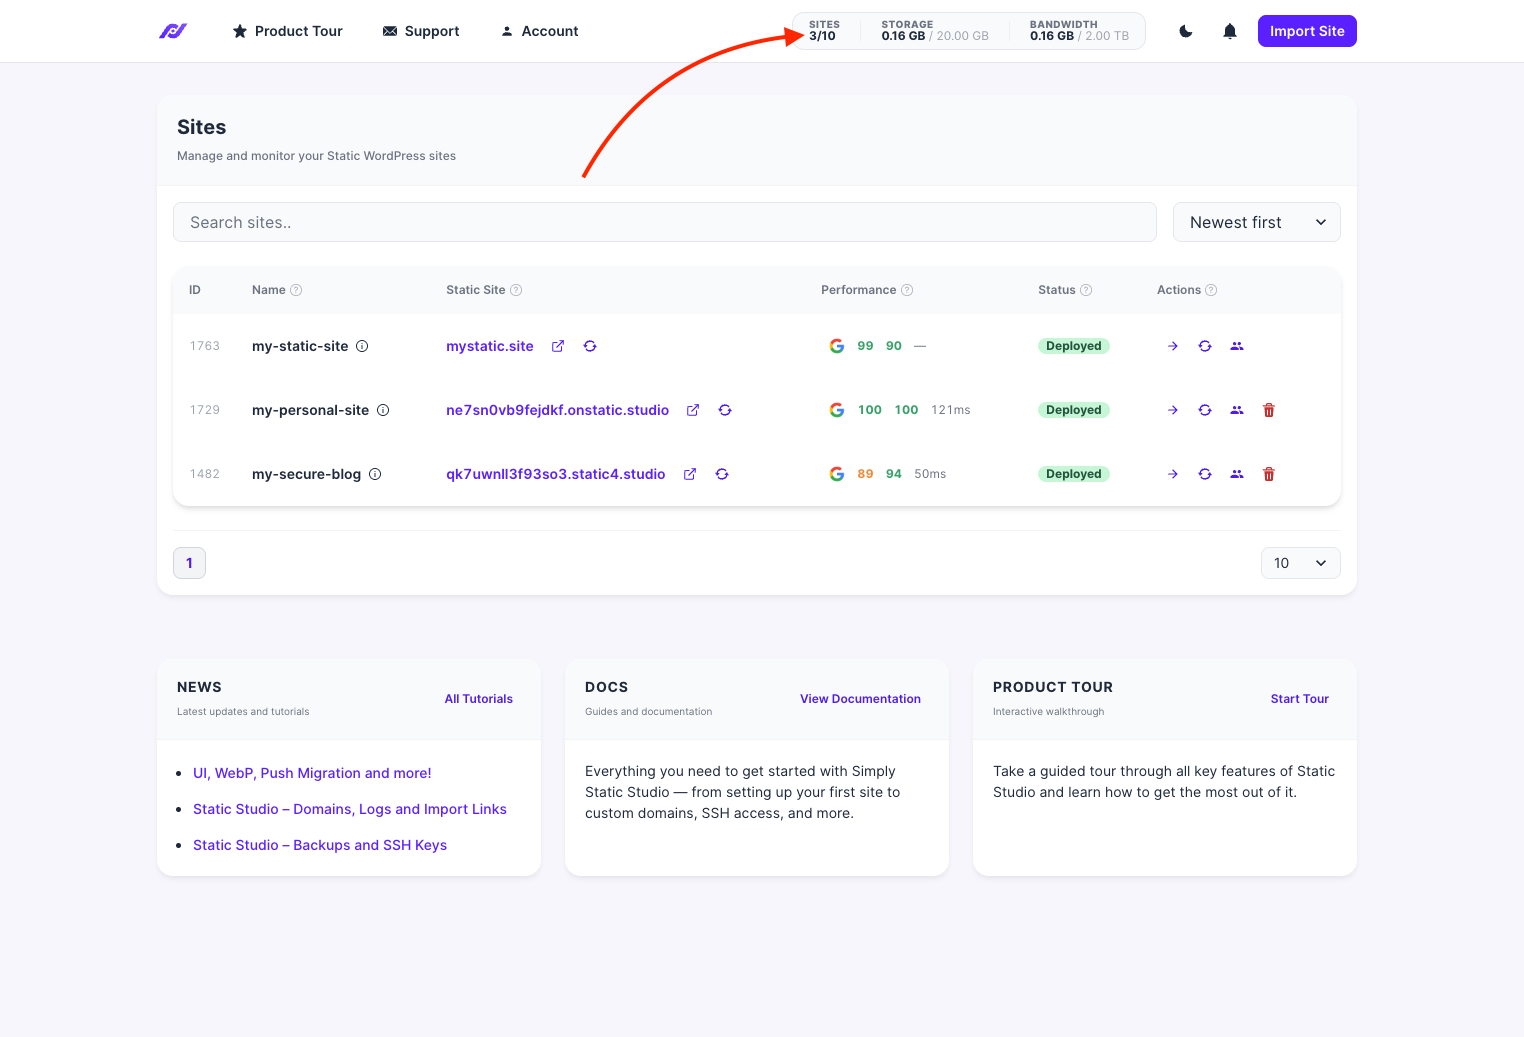Open the mystatic.site link
Image resolution: width=1524 pixels, height=1037 pixels.
click(490, 346)
